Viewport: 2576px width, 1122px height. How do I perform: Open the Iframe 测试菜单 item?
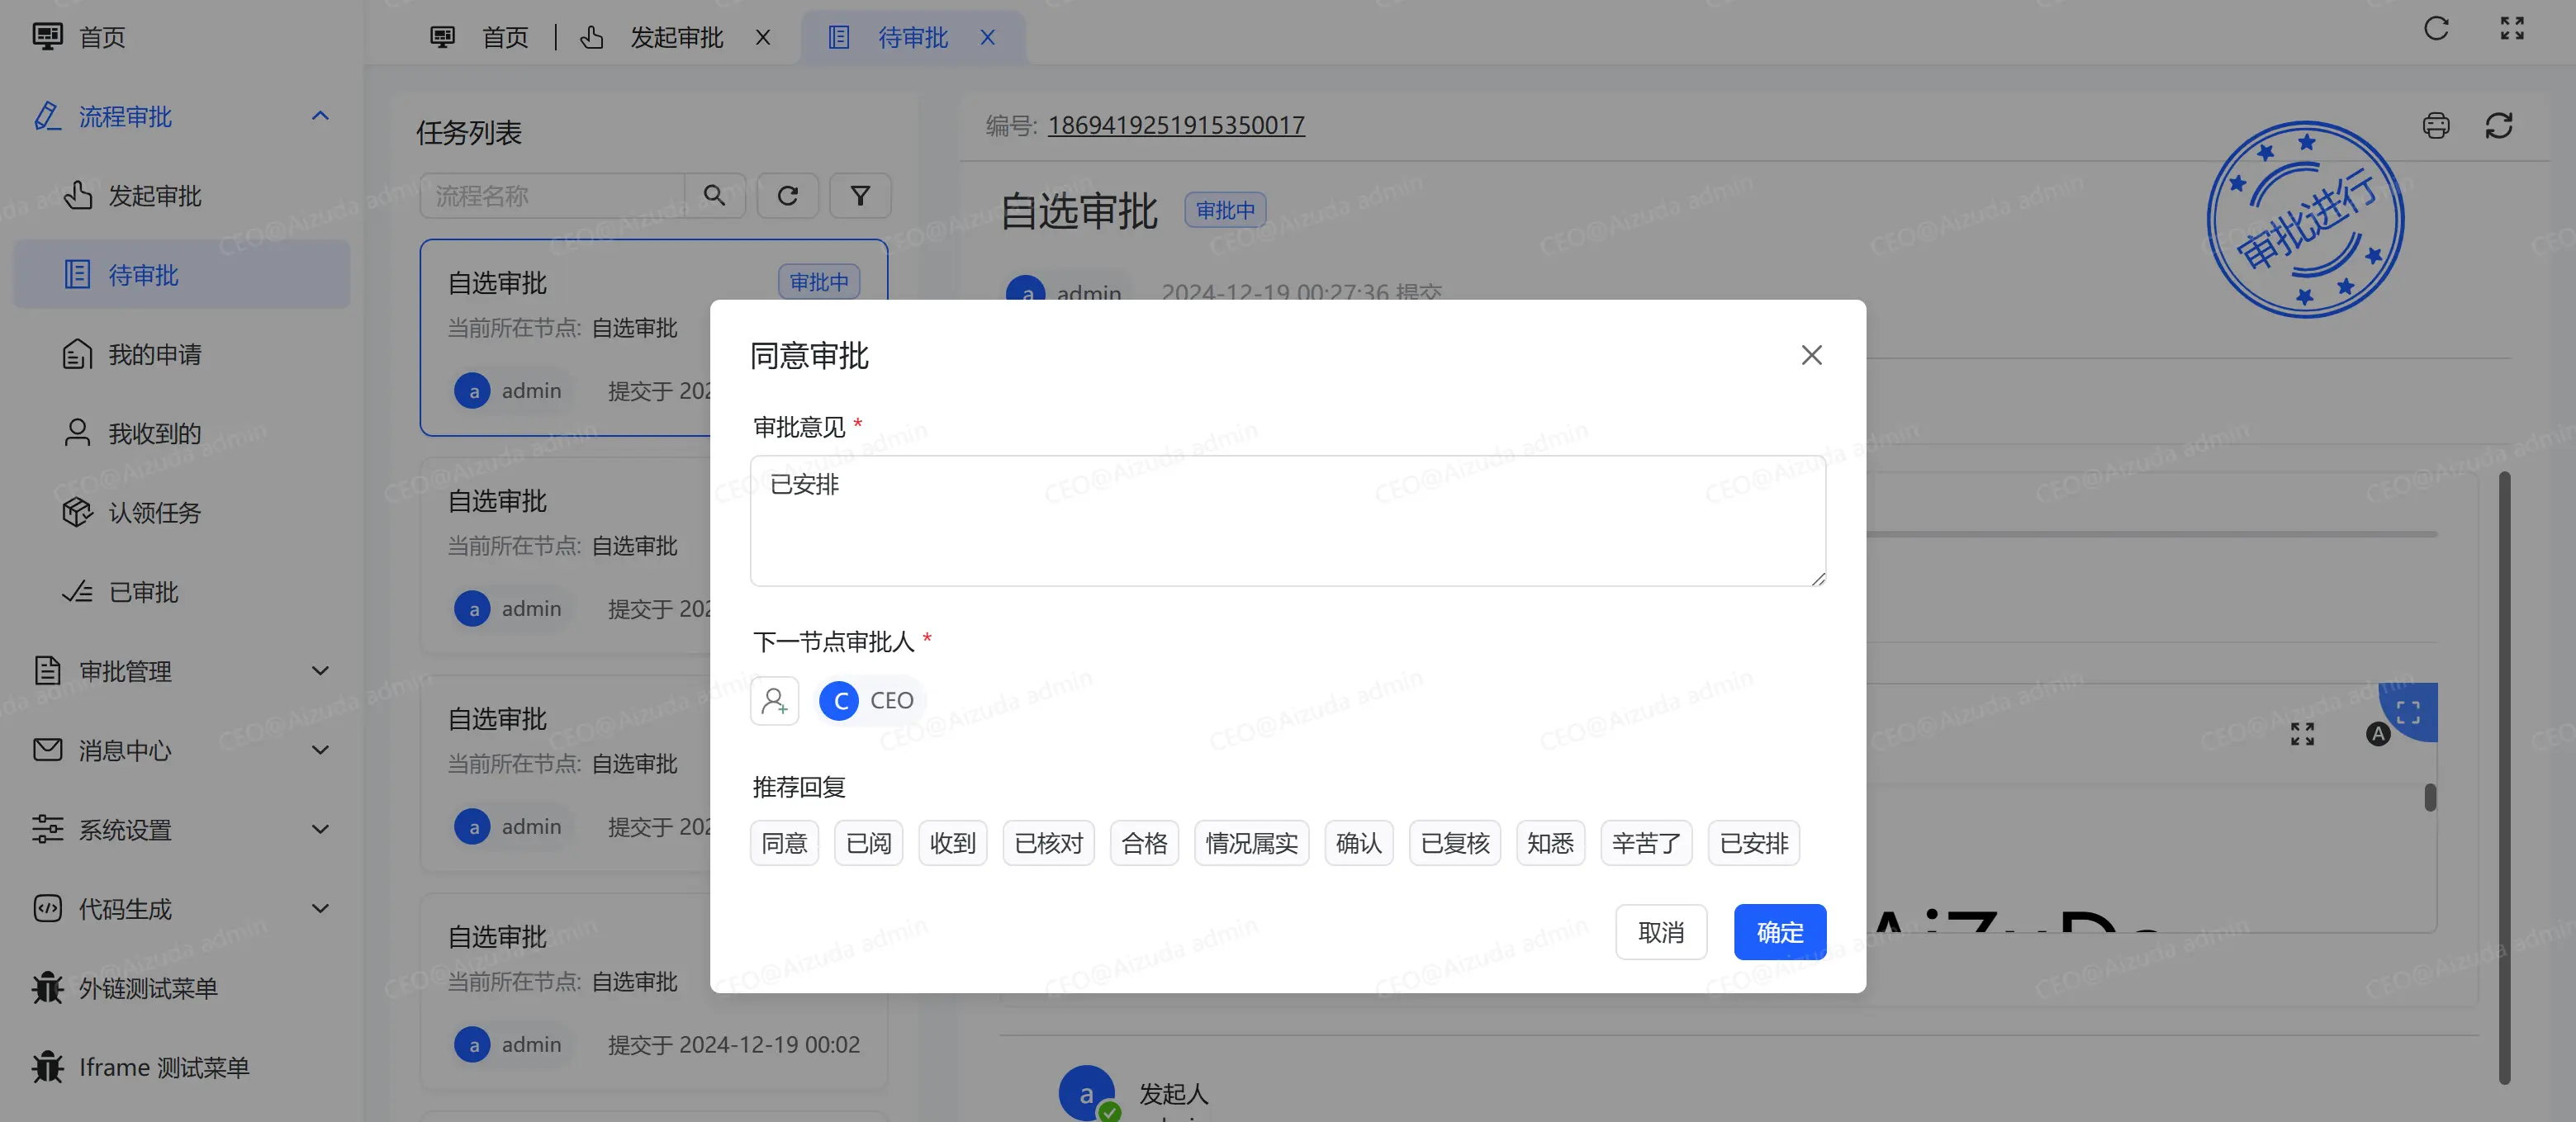coord(182,1067)
